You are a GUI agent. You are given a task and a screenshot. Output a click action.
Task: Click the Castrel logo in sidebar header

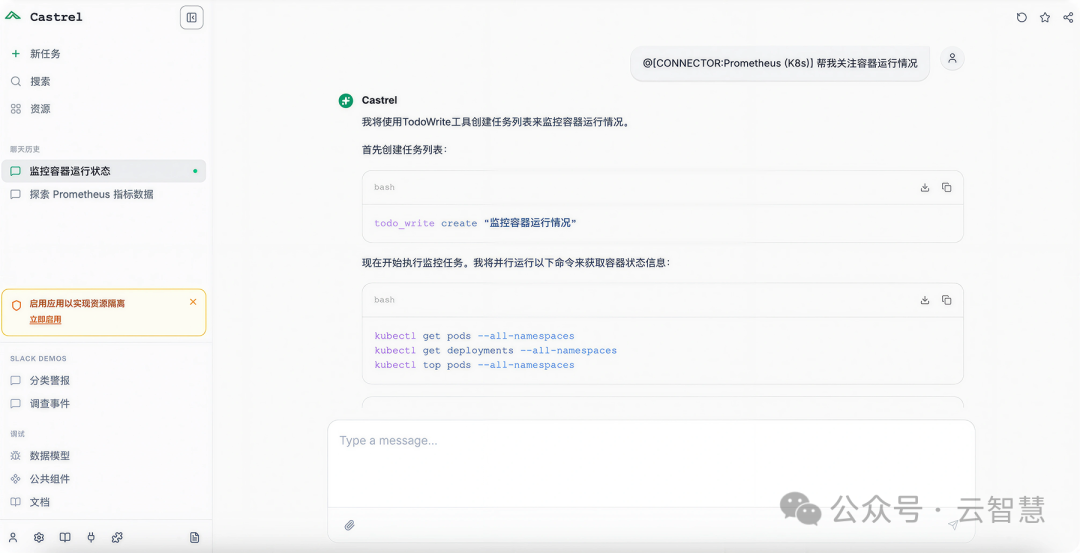[13, 17]
